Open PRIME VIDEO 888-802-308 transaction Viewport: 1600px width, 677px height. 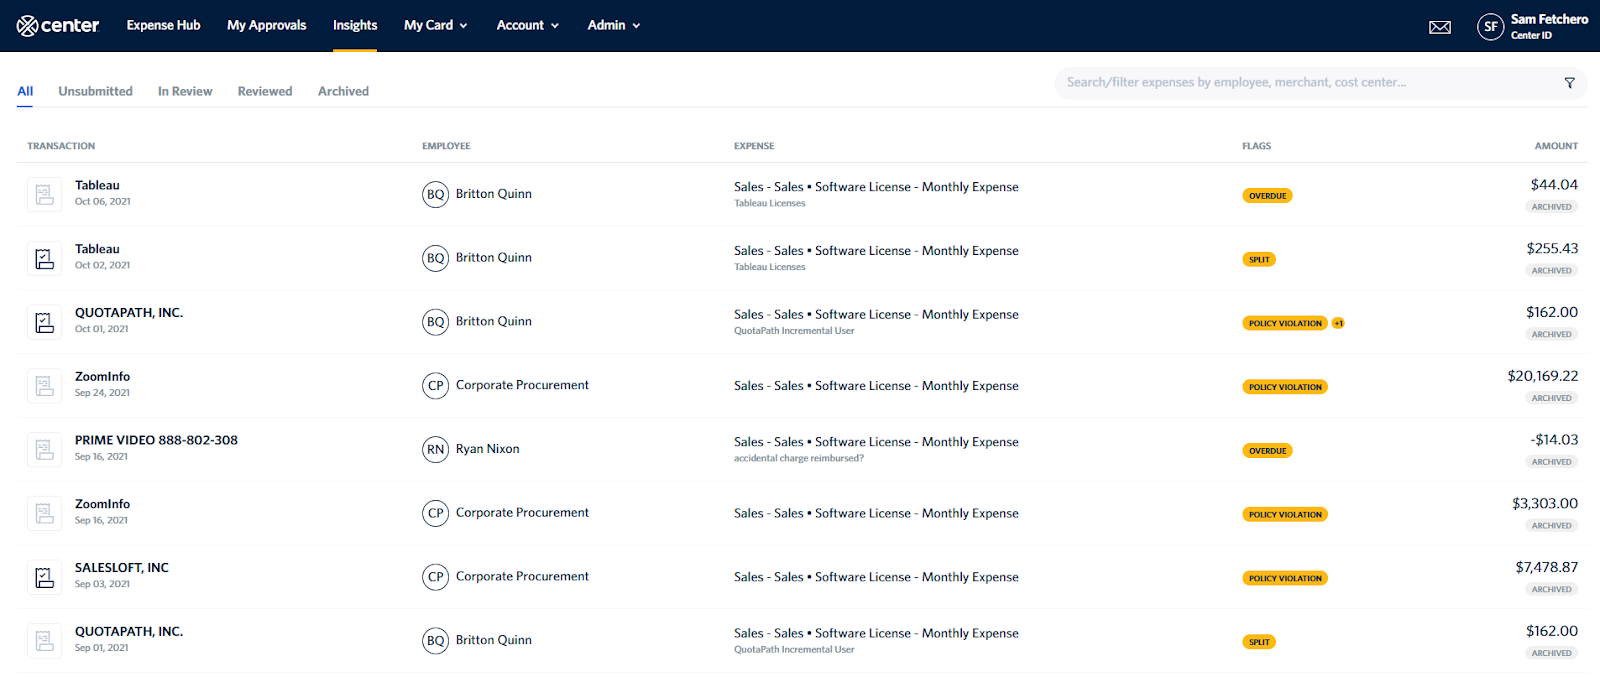156,440
